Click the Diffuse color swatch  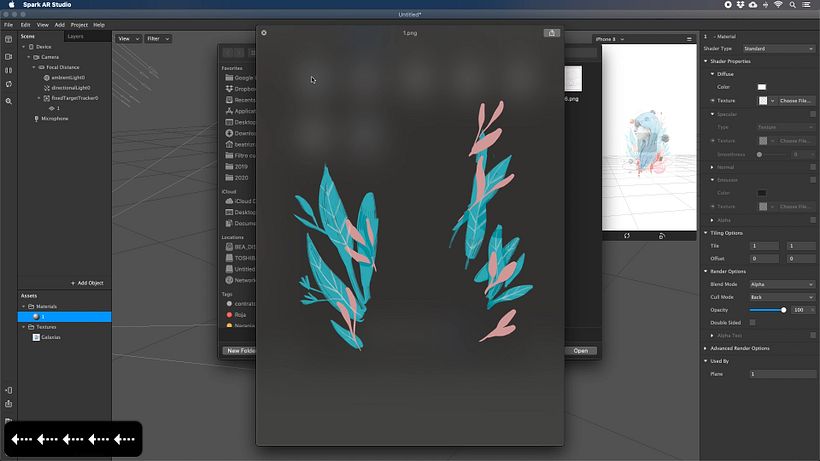point(762,87)
